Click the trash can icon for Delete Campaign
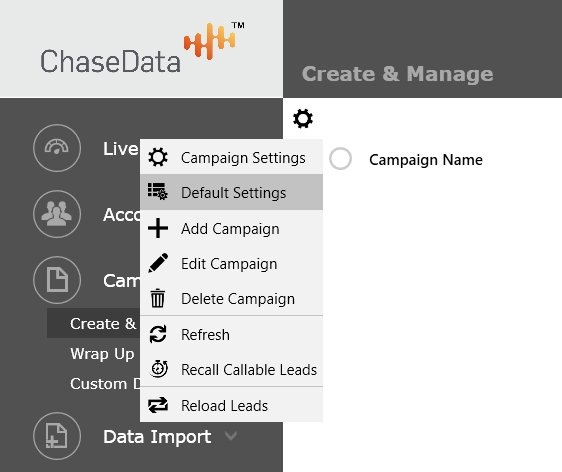 [158, 298]
